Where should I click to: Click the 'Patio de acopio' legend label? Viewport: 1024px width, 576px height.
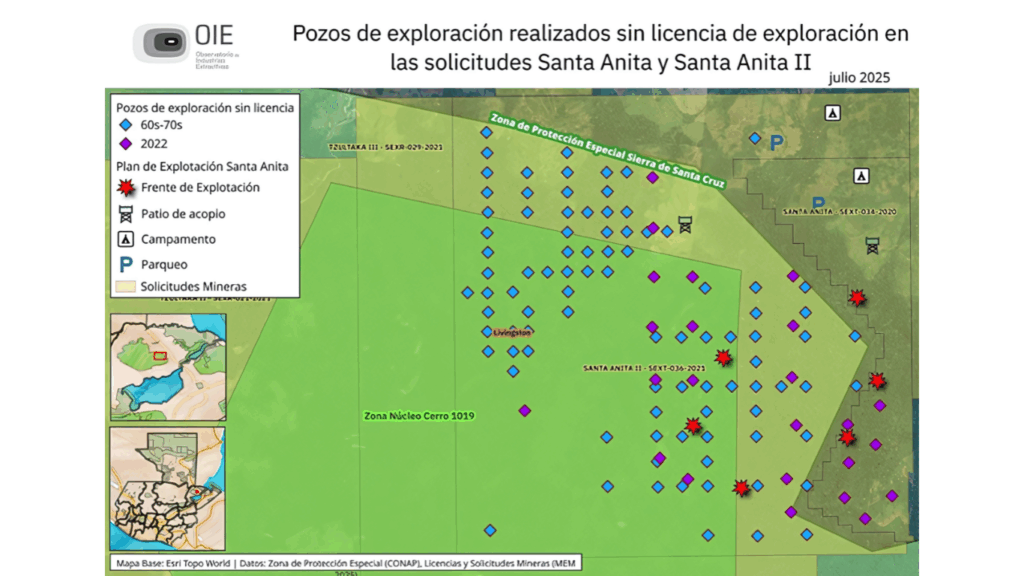tap(183, 214)
